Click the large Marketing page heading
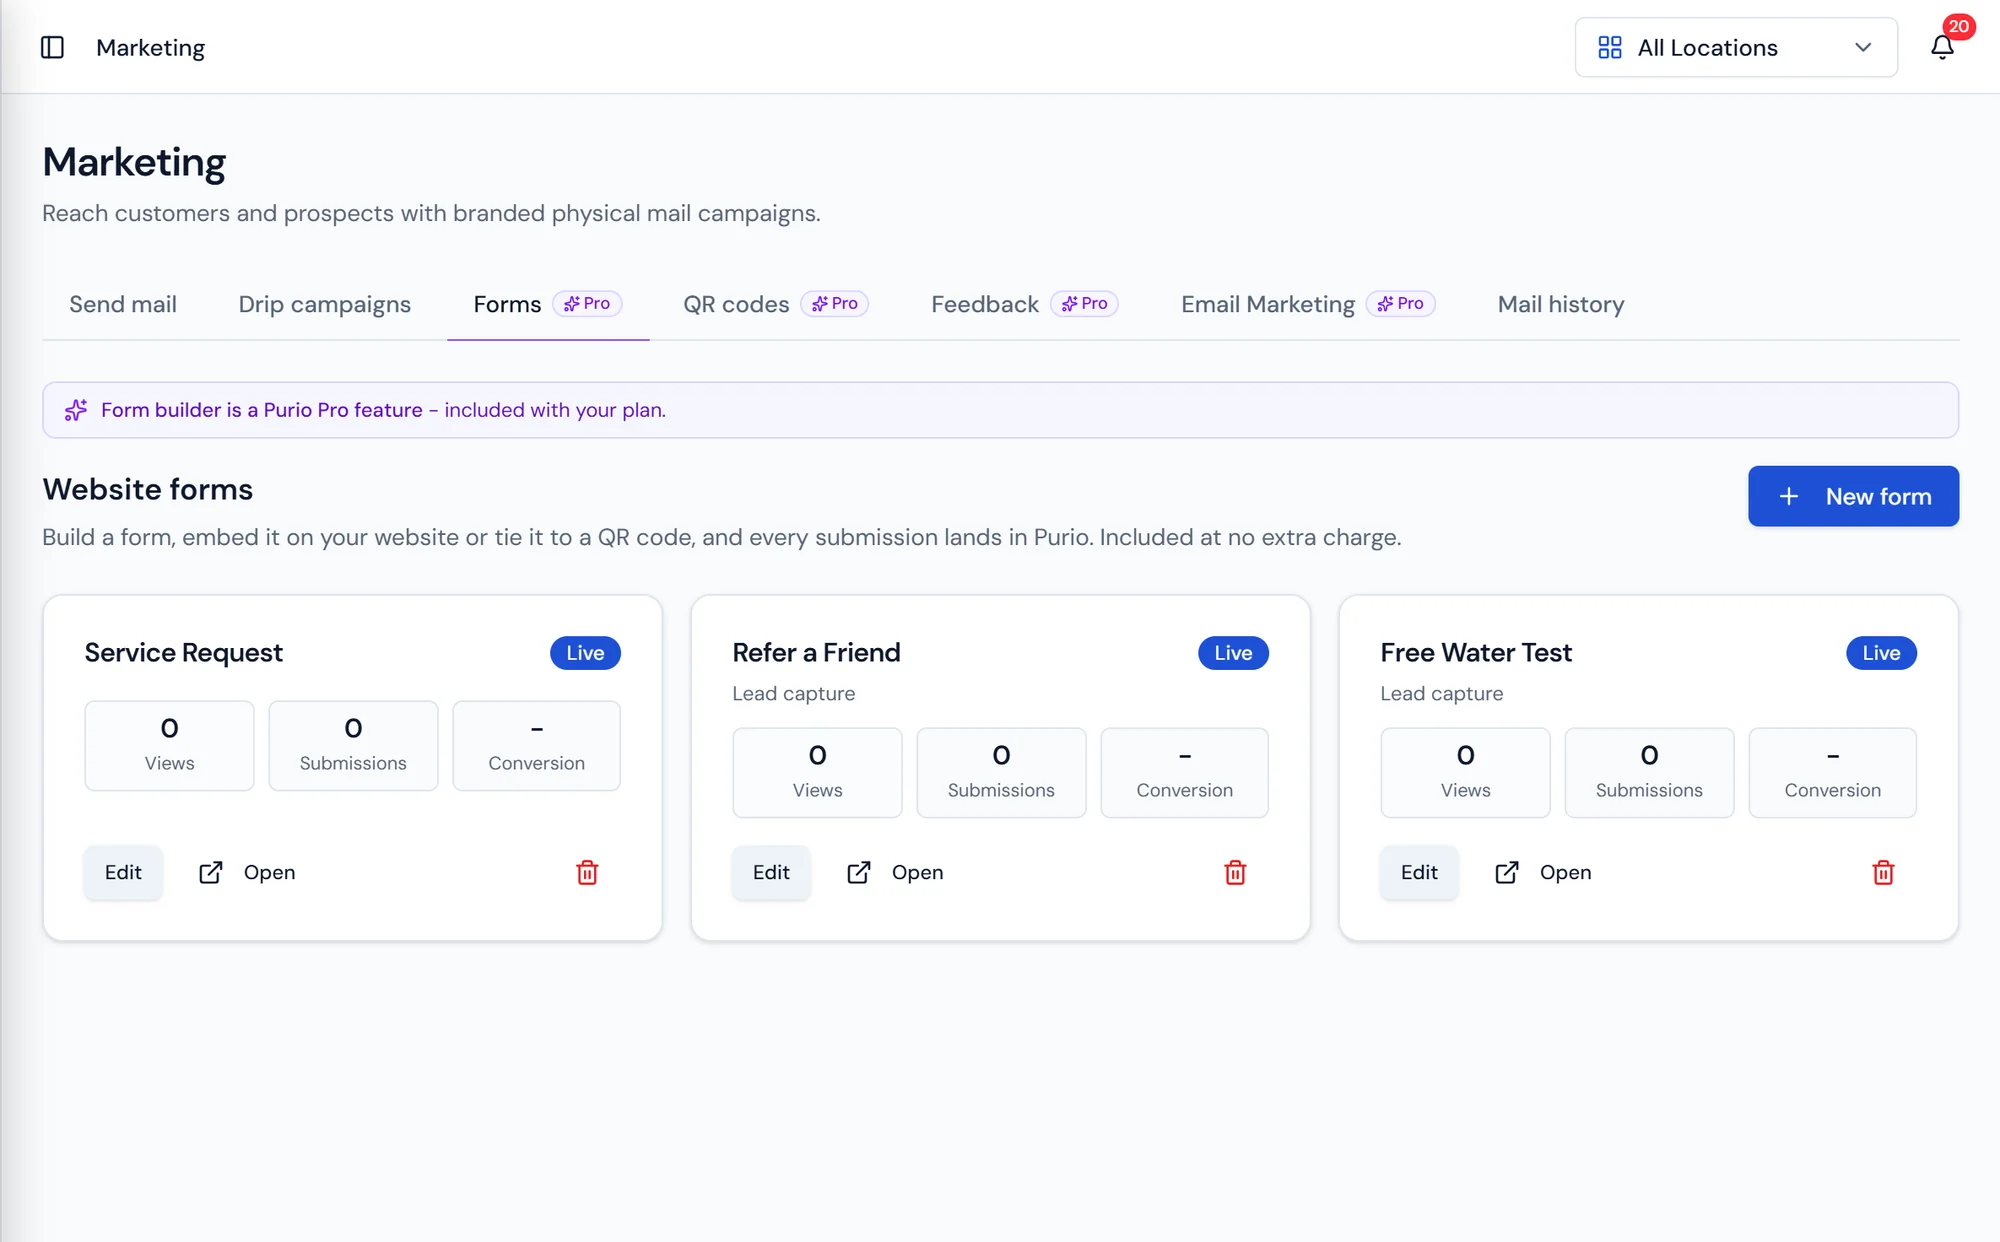The width and height of the screenshot is (2000, 1242). coord(134,161)
